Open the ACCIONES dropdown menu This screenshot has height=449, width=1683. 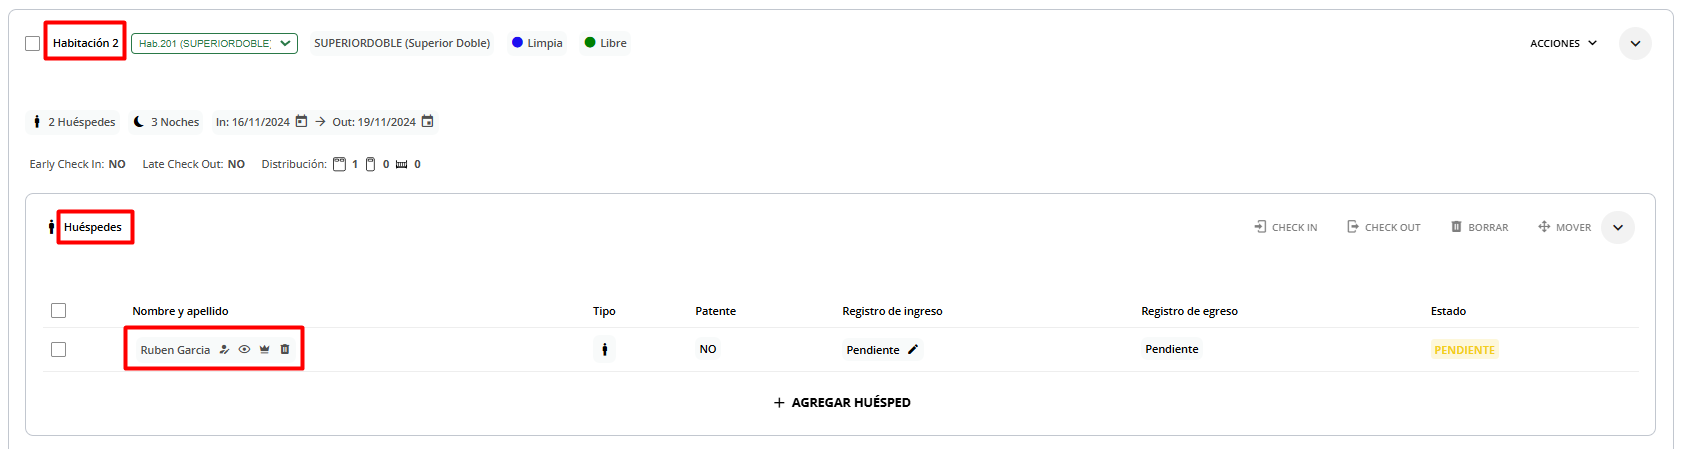tap(1563, 43)
